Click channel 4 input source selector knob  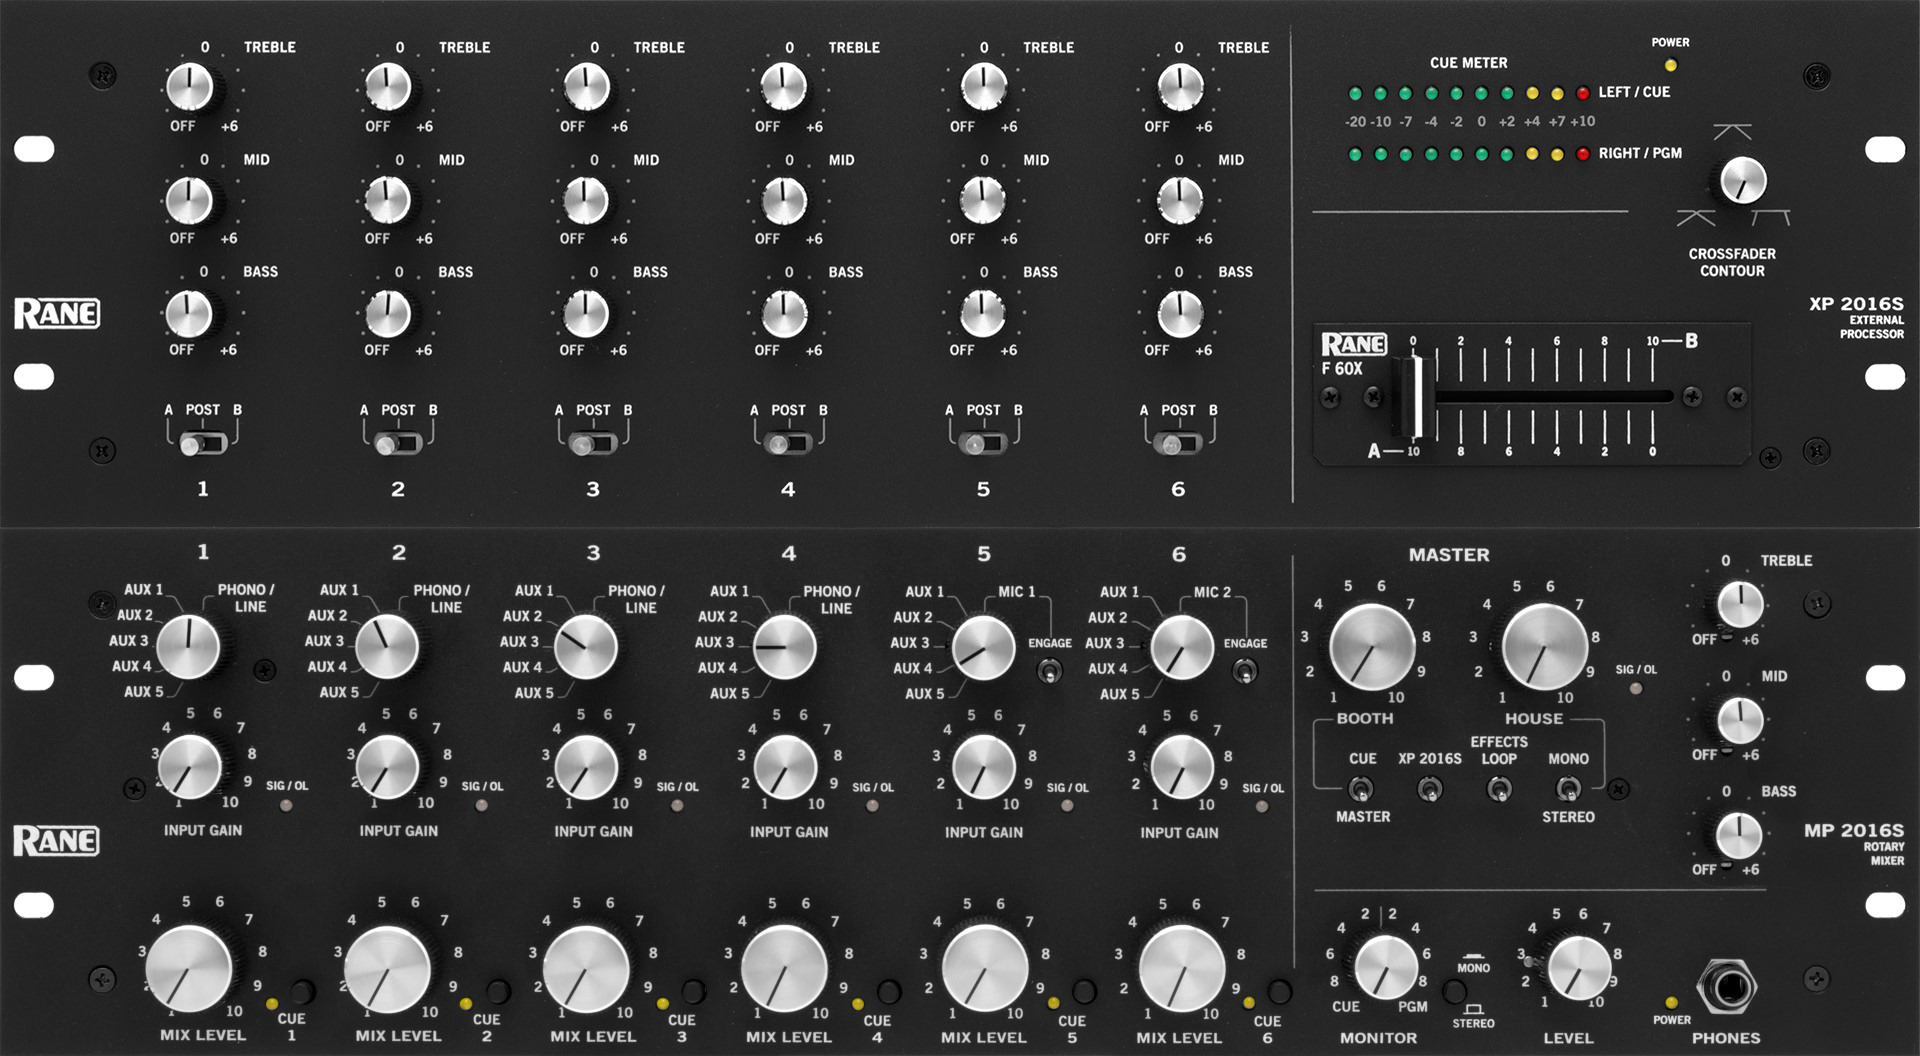784,647
